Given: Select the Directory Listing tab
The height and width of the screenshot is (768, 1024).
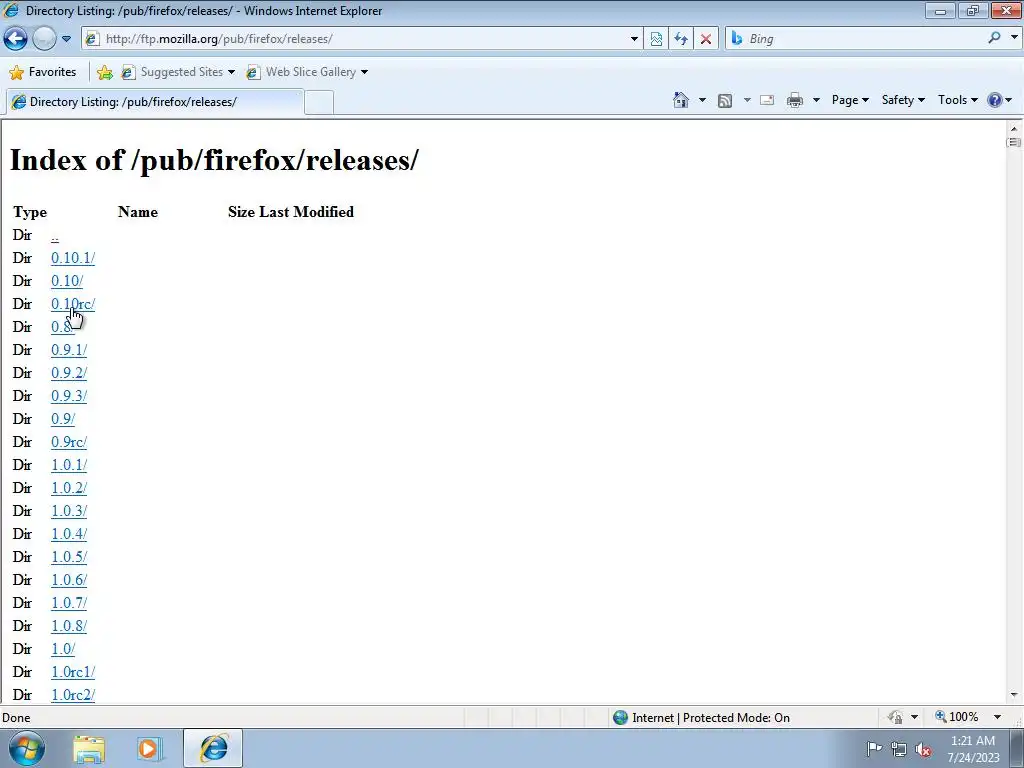Looking at the screenshot, I should (154, 102).
